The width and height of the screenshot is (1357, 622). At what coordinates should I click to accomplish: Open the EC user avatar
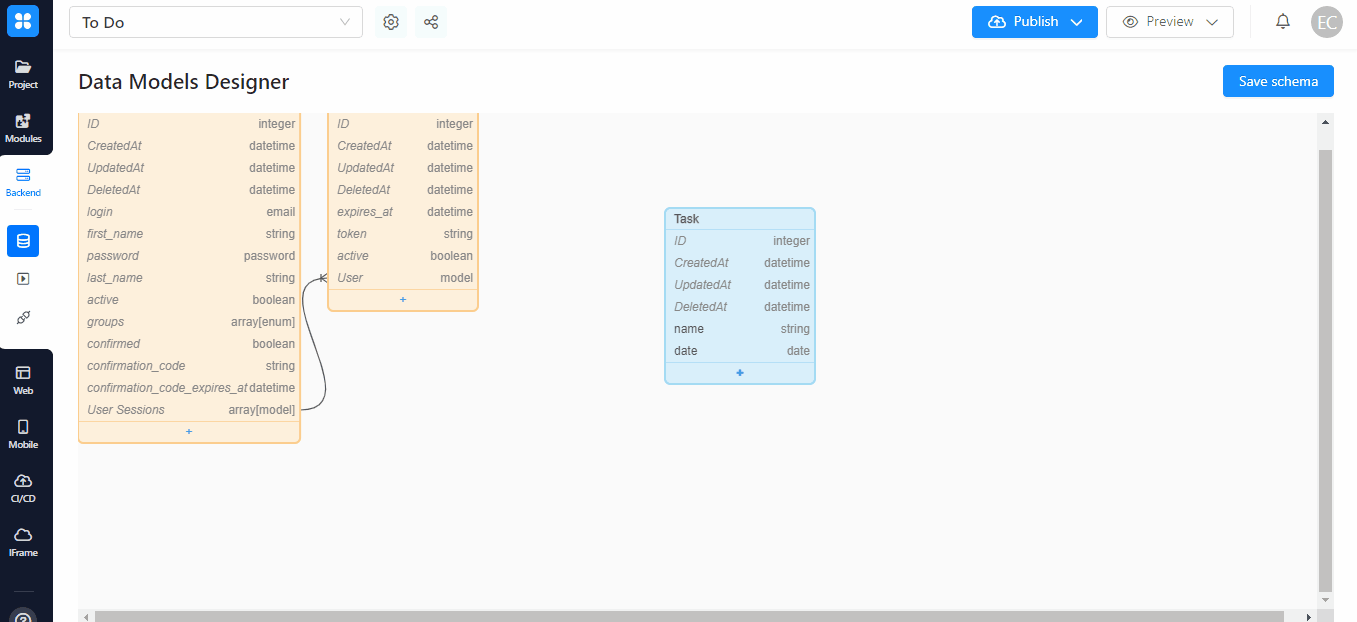[x=1327, y=22]
